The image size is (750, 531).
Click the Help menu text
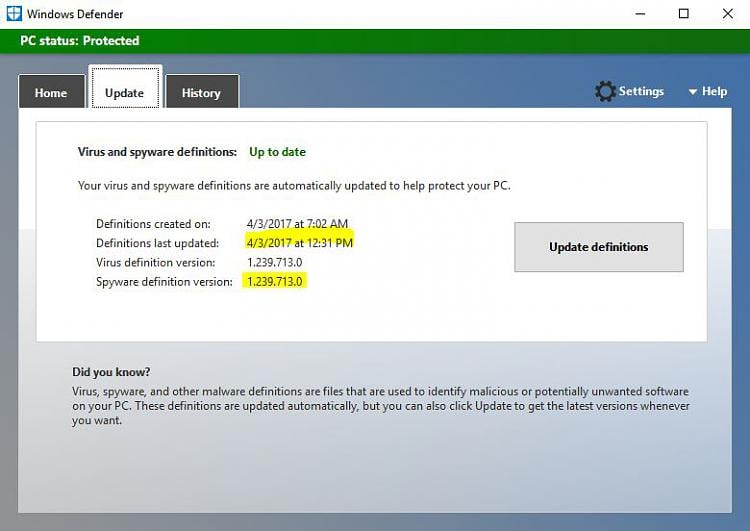pyautogui.click(x=714, y=91)
